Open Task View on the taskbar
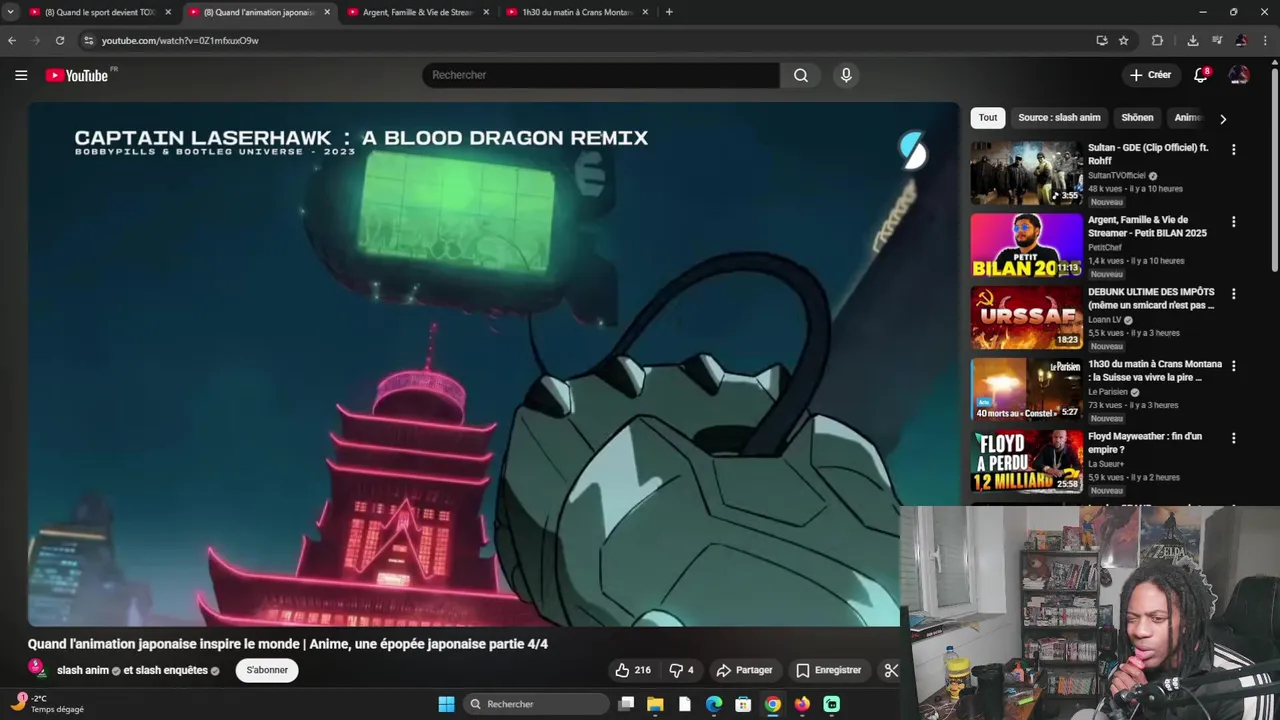Viewport: 1280px width, 720px height. click(626, 704)
